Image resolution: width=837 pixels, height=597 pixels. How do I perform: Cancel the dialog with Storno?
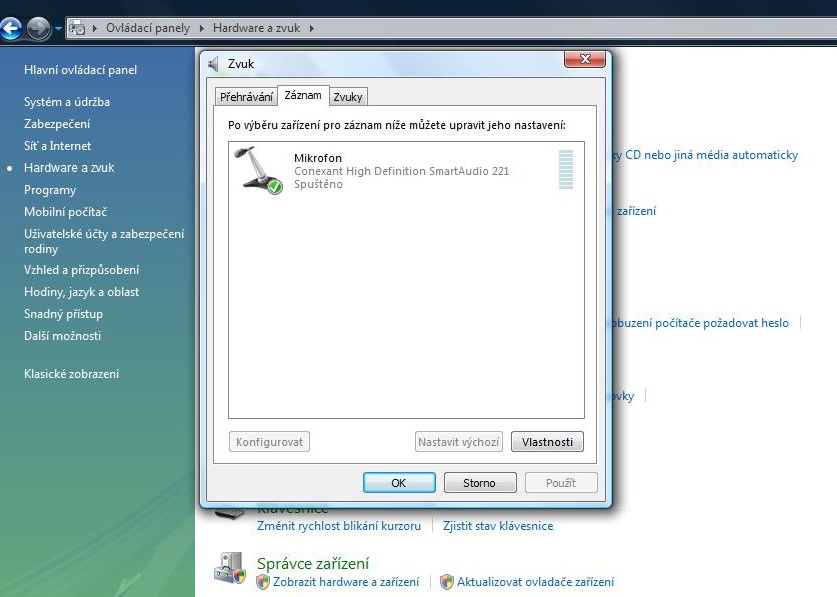click(479, 483)
